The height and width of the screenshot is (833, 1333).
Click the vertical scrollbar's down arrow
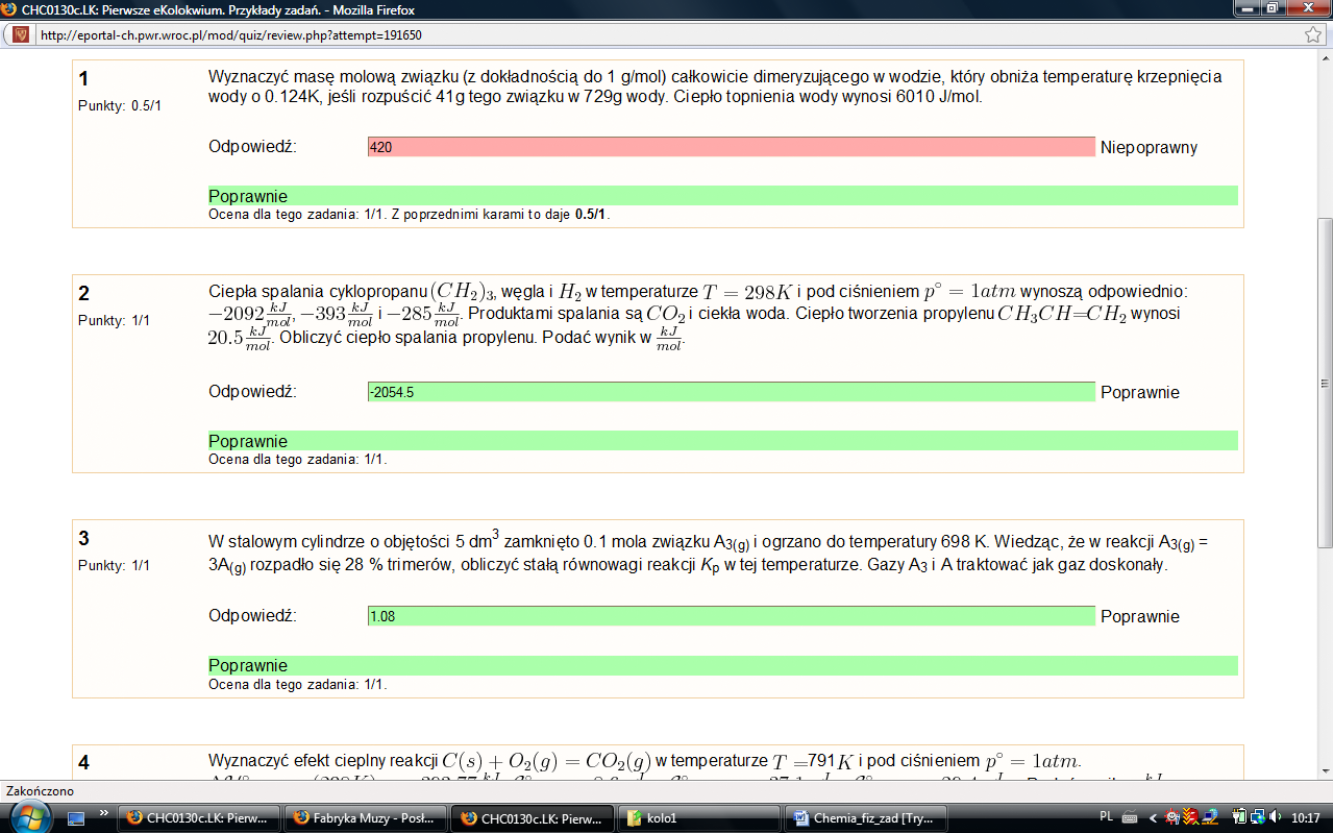1324,770
